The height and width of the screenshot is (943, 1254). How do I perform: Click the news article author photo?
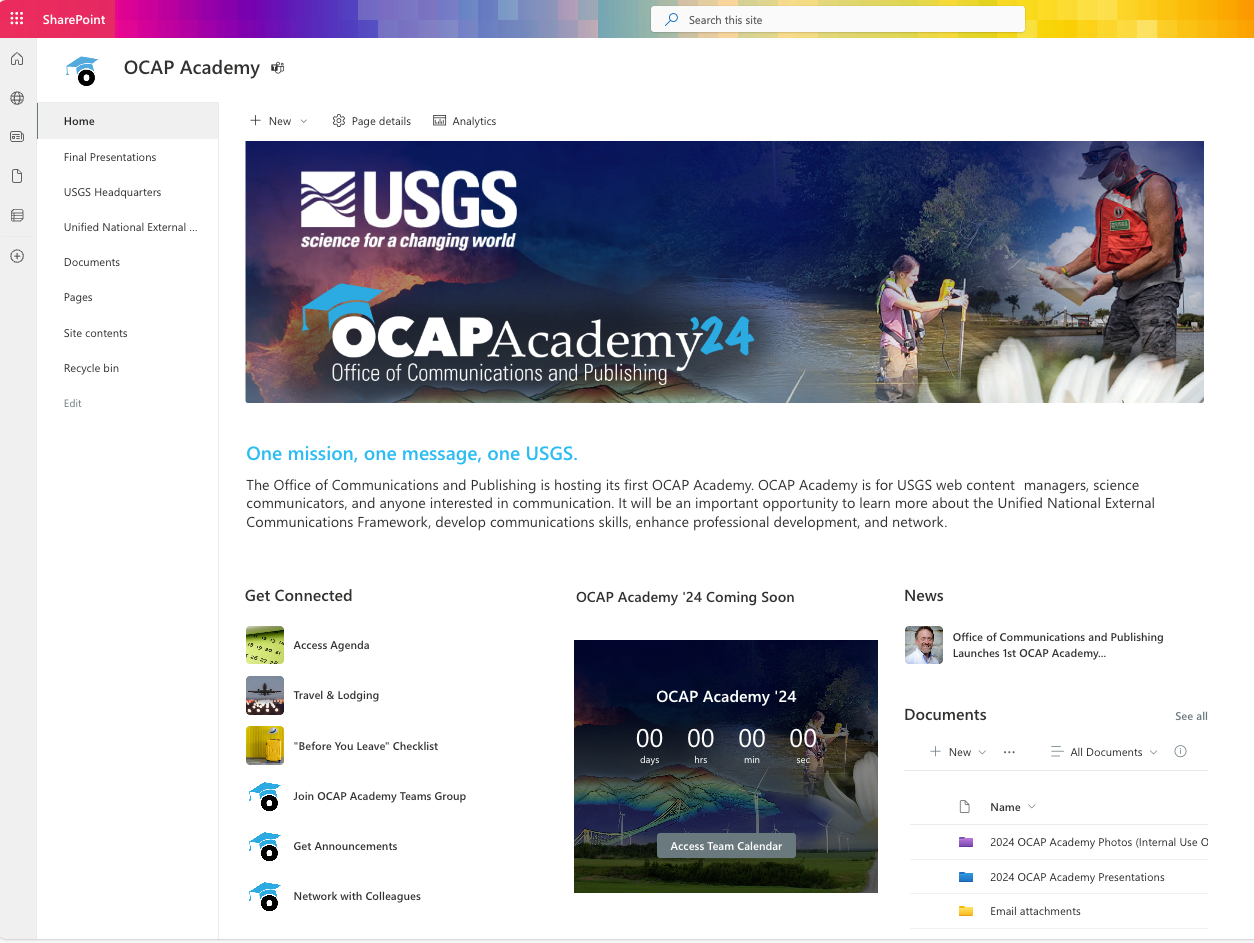click(x=924, y=645)
